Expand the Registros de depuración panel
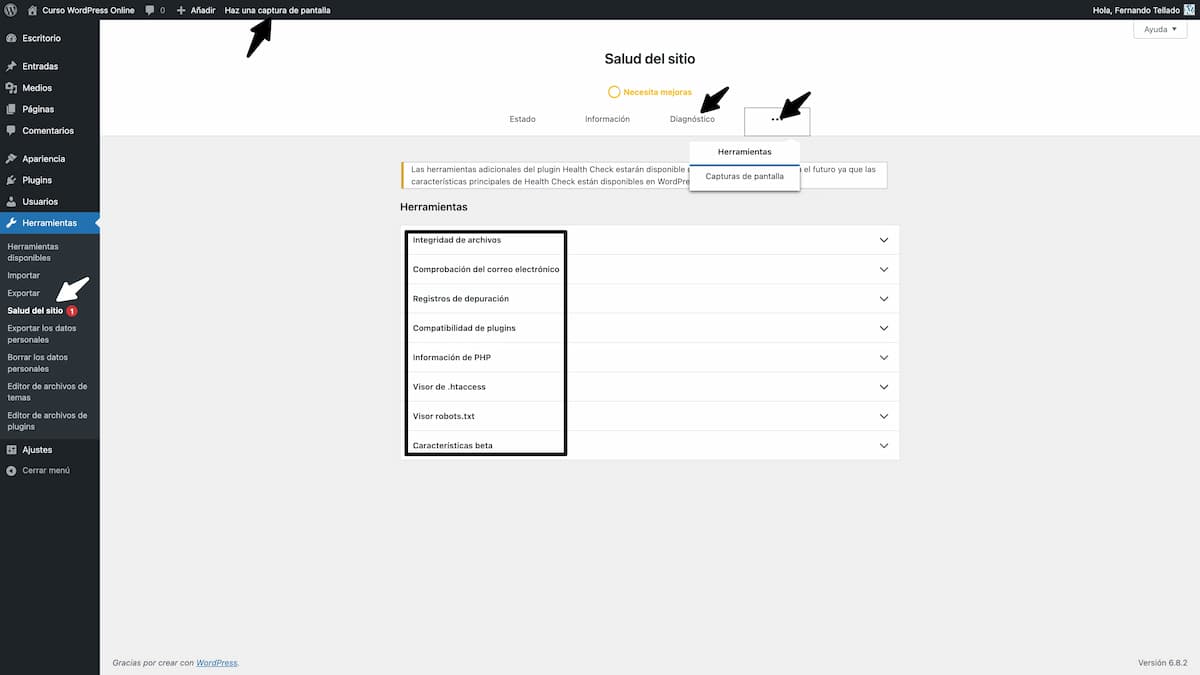1200x675 pixels. [649, 299]
